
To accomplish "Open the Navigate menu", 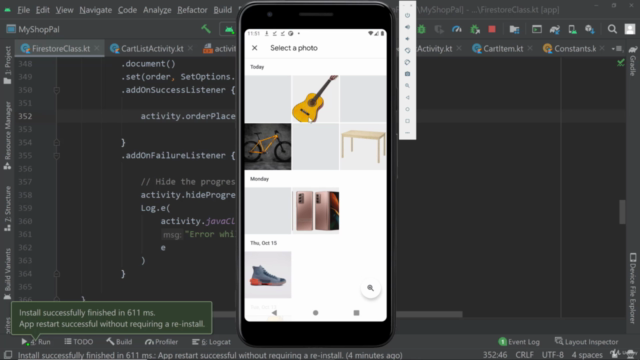I will (96, 10).
